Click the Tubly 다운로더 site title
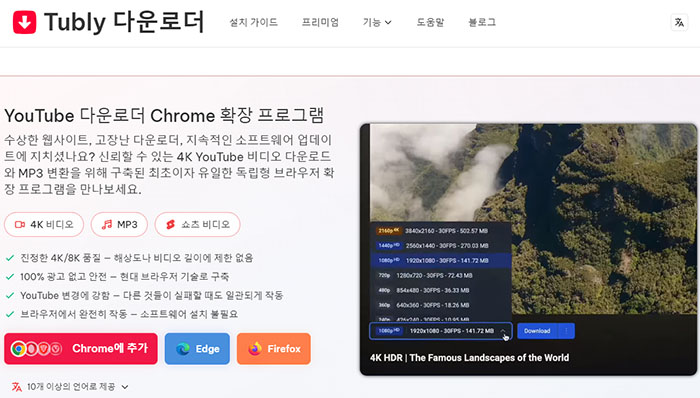The height and width of the screenshot is (398, 700). [124, 22]
